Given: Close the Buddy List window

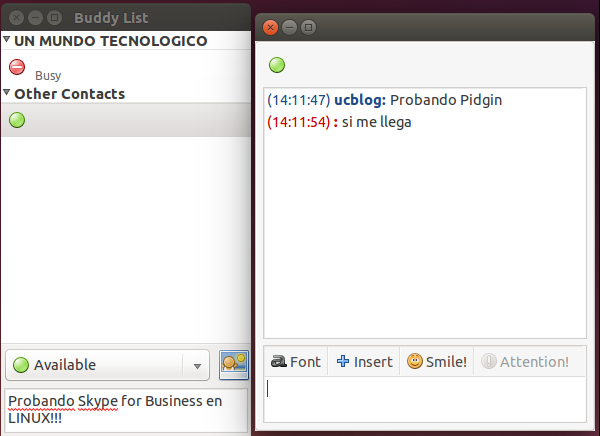Looking at the screenshot, I should click(15, 17).
